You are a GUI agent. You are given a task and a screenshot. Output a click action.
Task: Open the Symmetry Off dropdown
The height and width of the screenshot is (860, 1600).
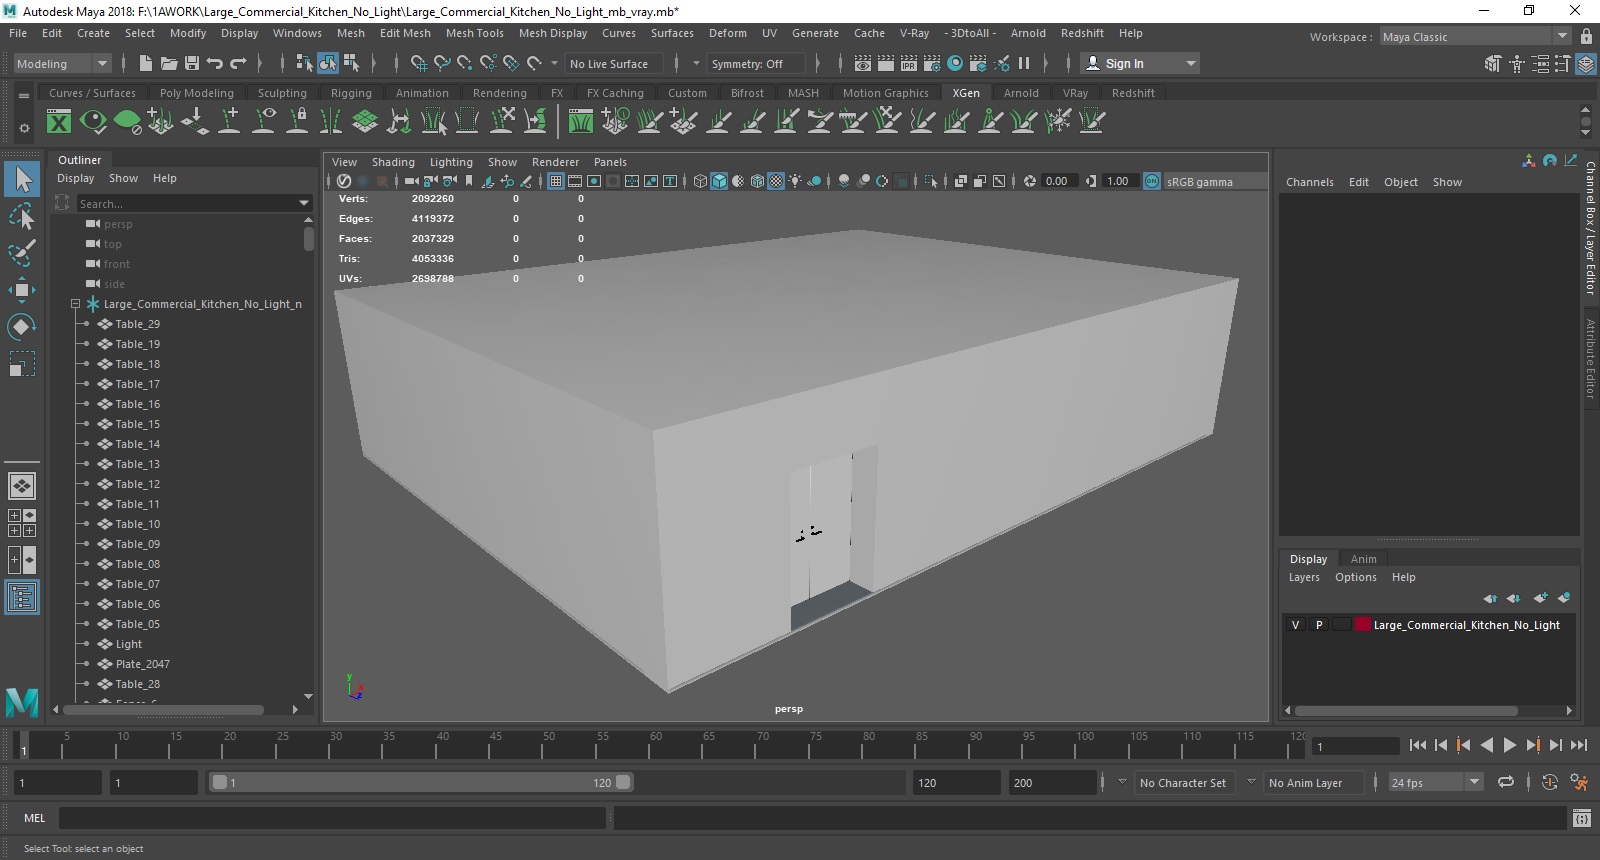tap(756, 63)
